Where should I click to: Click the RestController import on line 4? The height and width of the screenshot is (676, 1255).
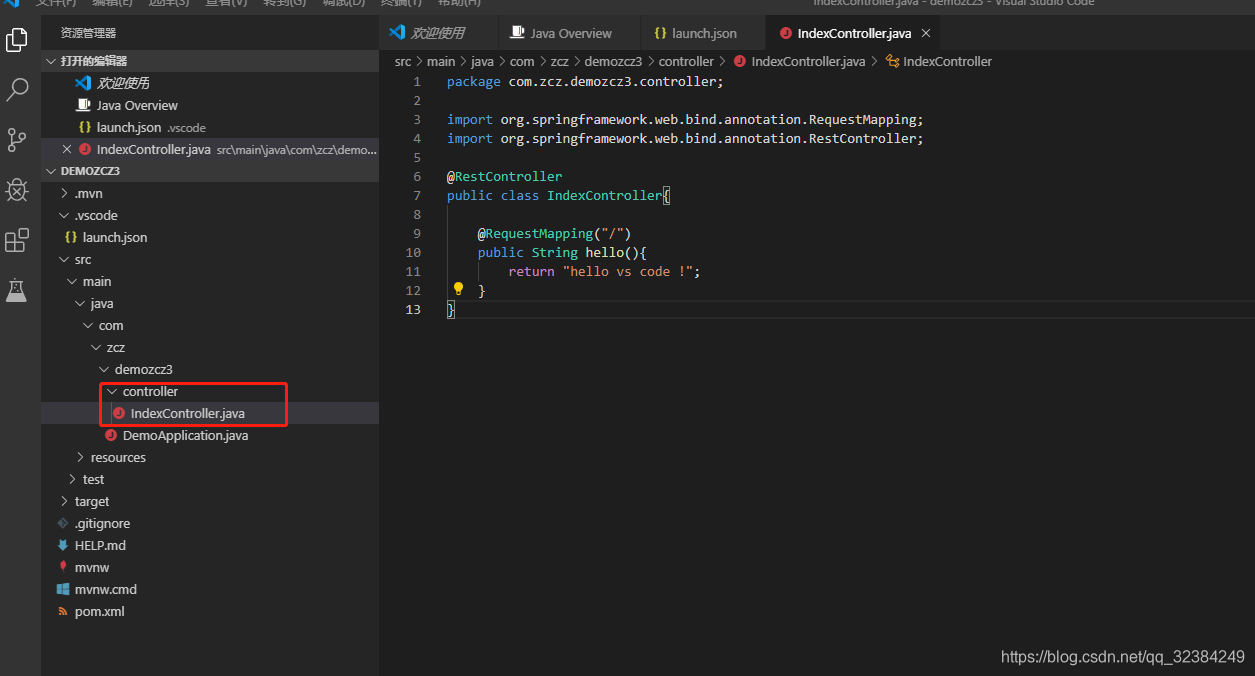[x=685, y=138]
